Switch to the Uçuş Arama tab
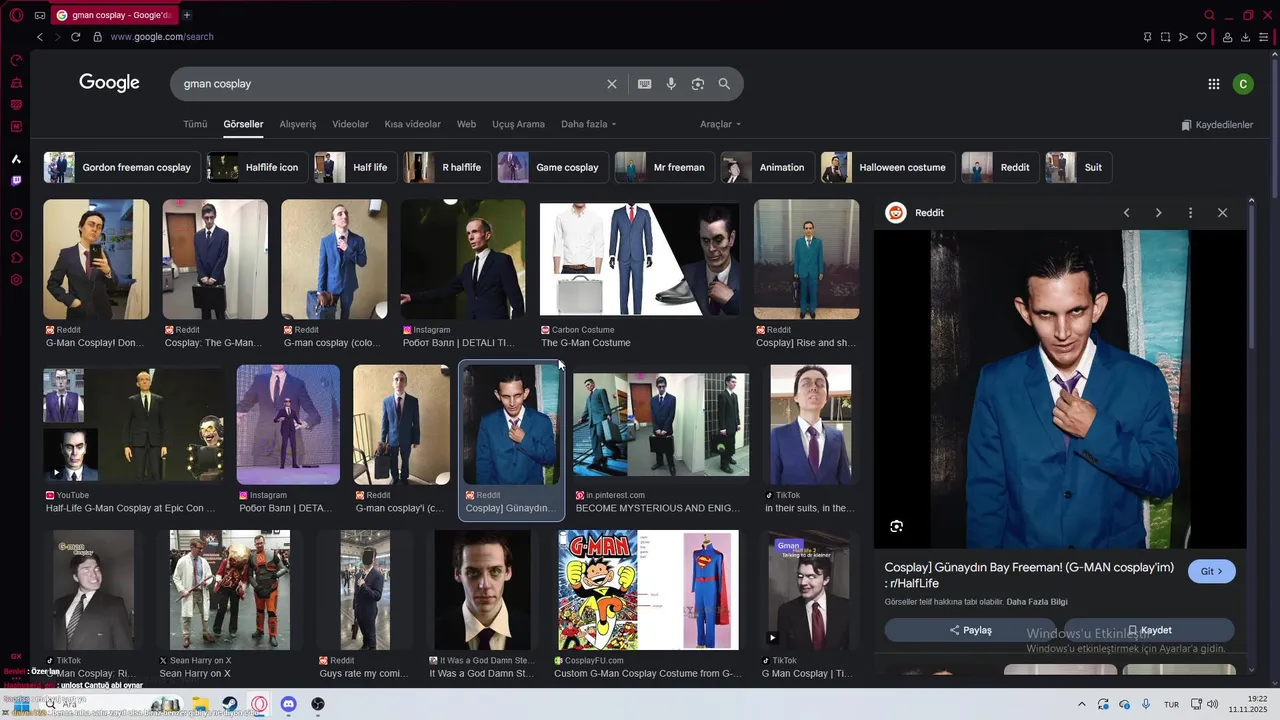 518,124
